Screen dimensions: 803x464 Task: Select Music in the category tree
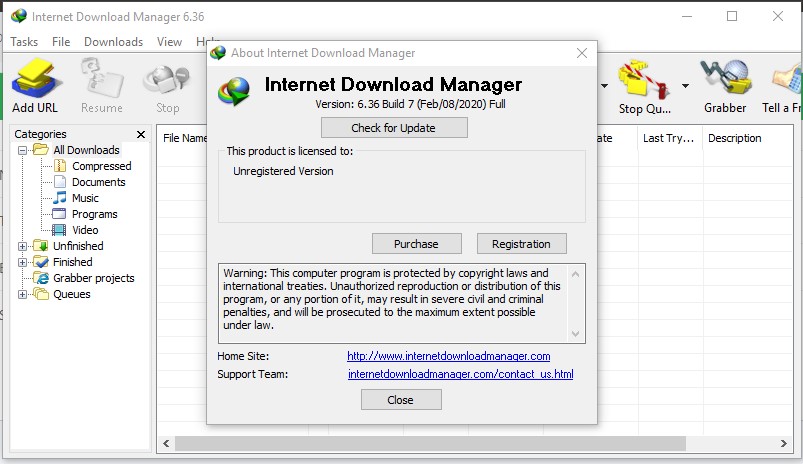point(85,198)
